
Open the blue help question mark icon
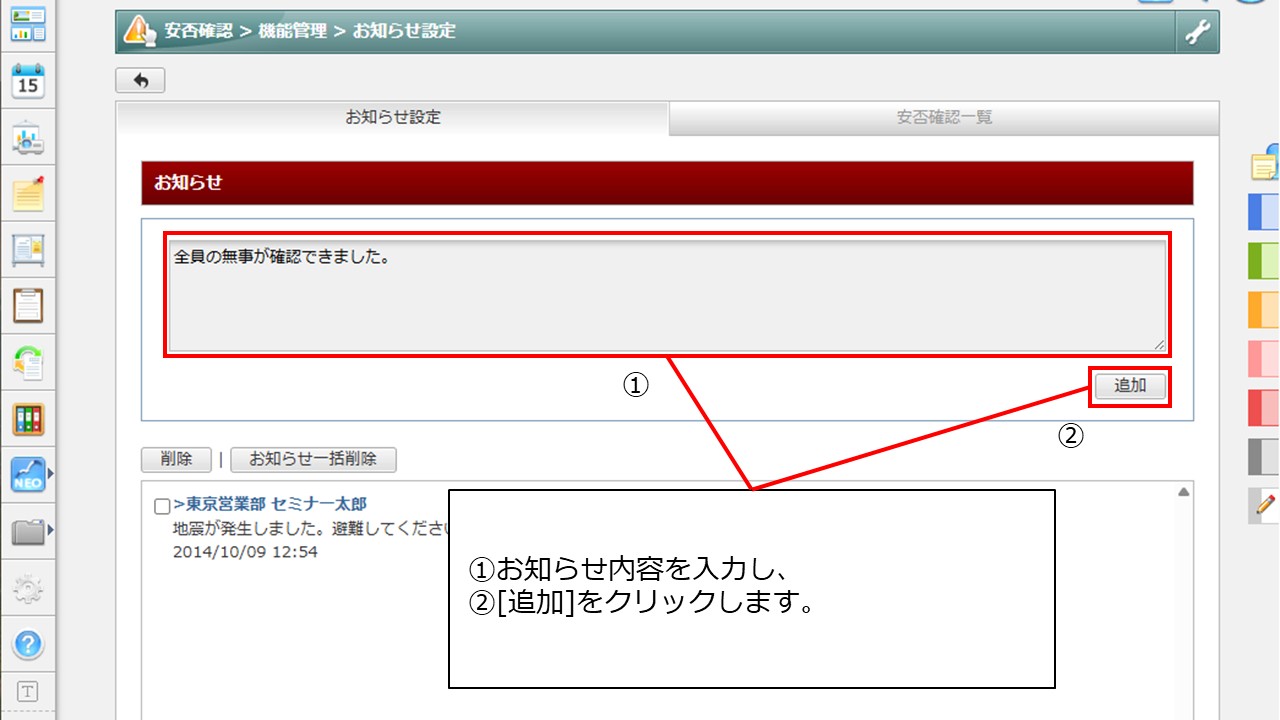click(x=28, y=644)
